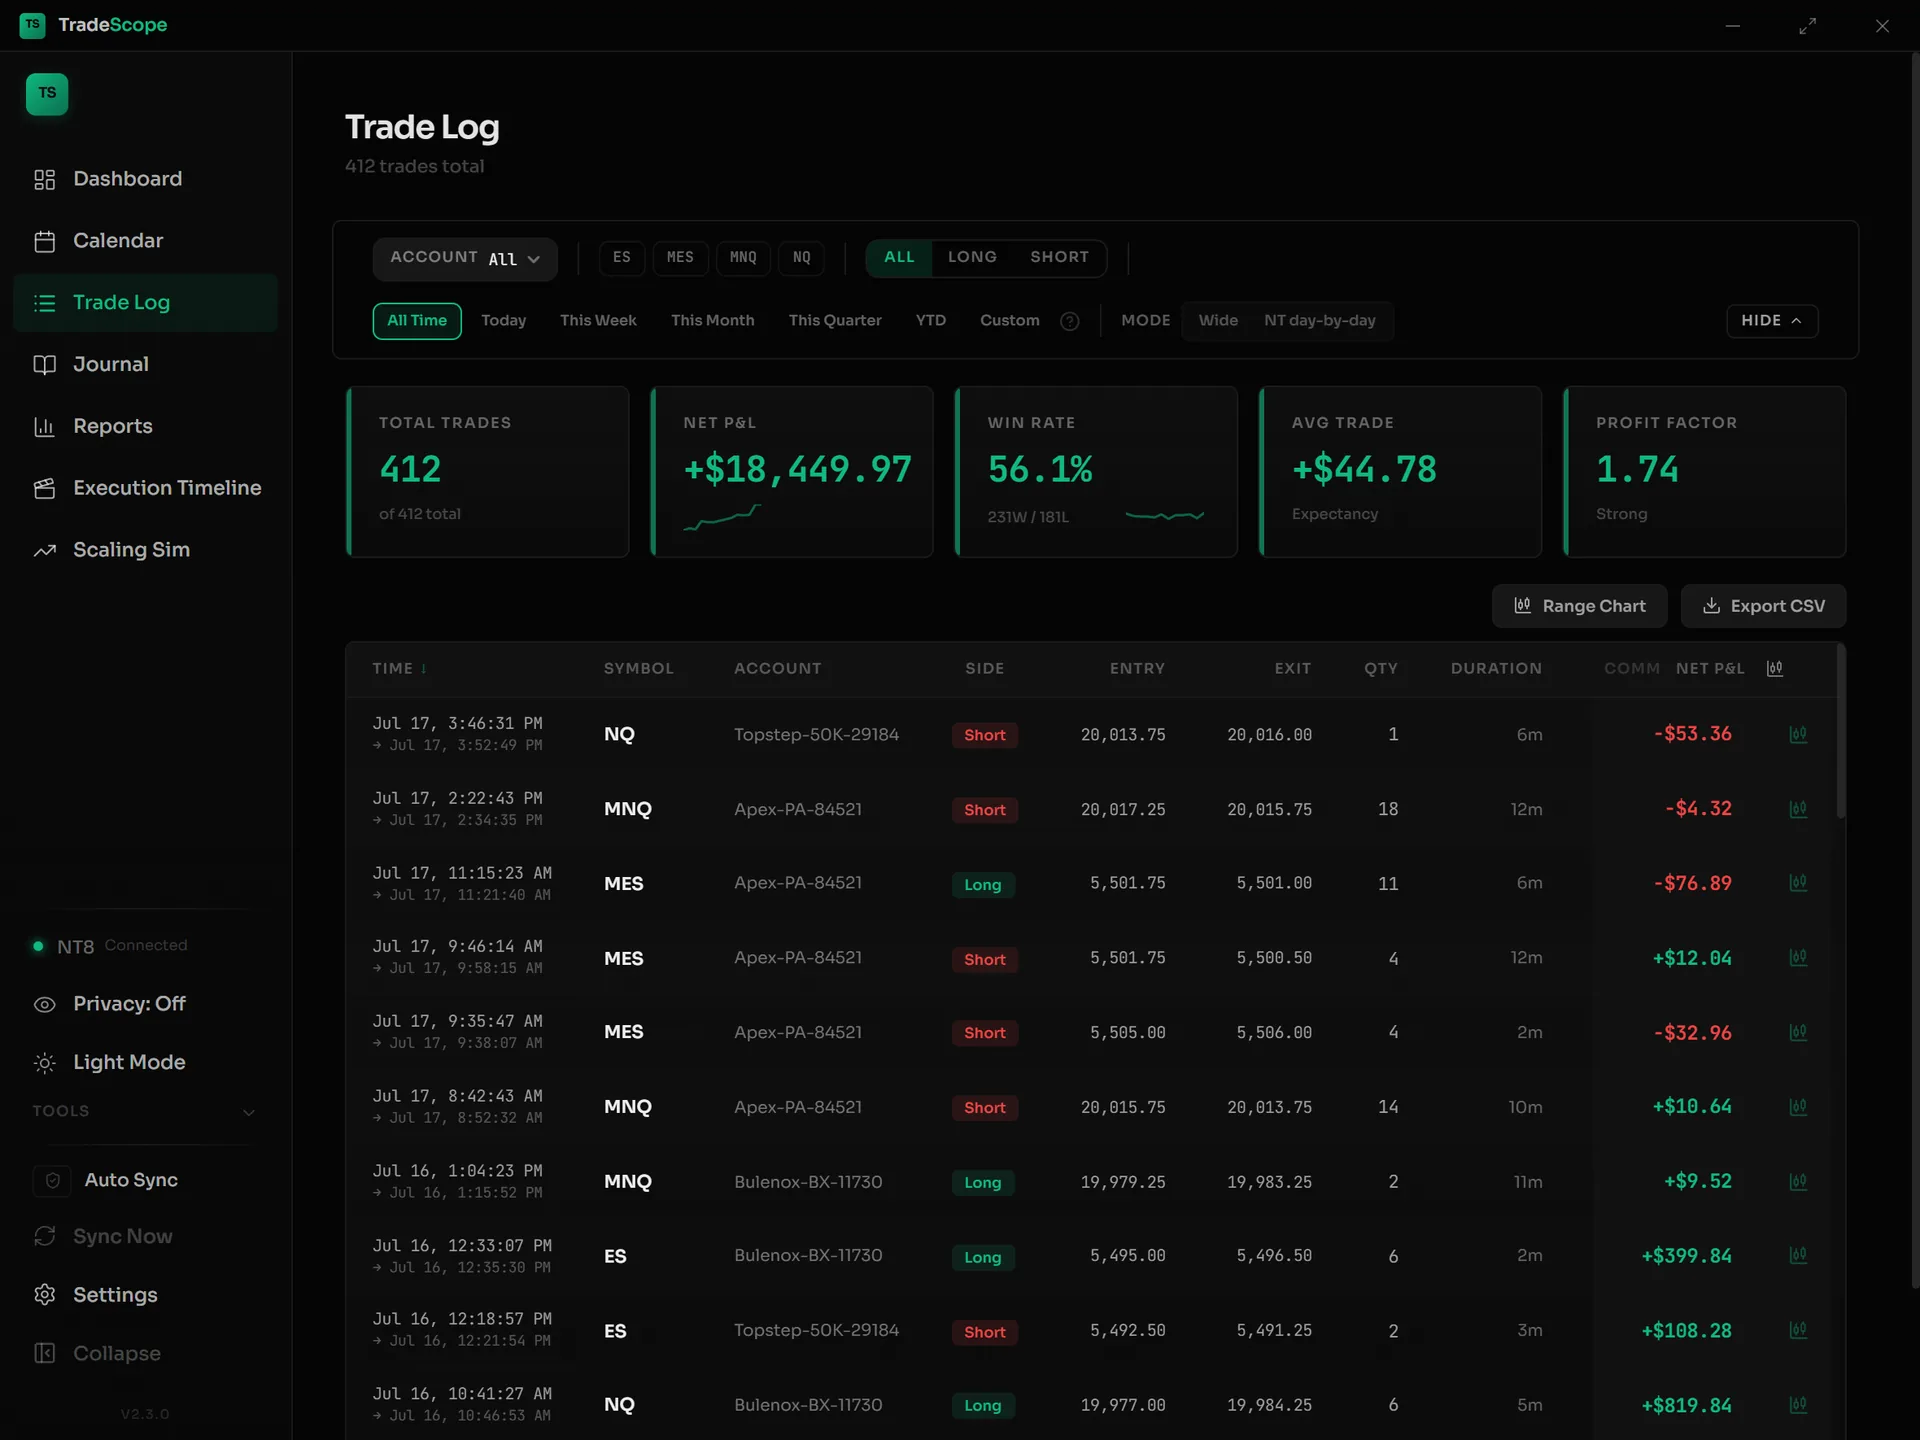Open chart icon for the +$9.52 MNQ trade
Image resolution: width=1920 pixels, height=1440 pixels.
tap(1798, 1182)
